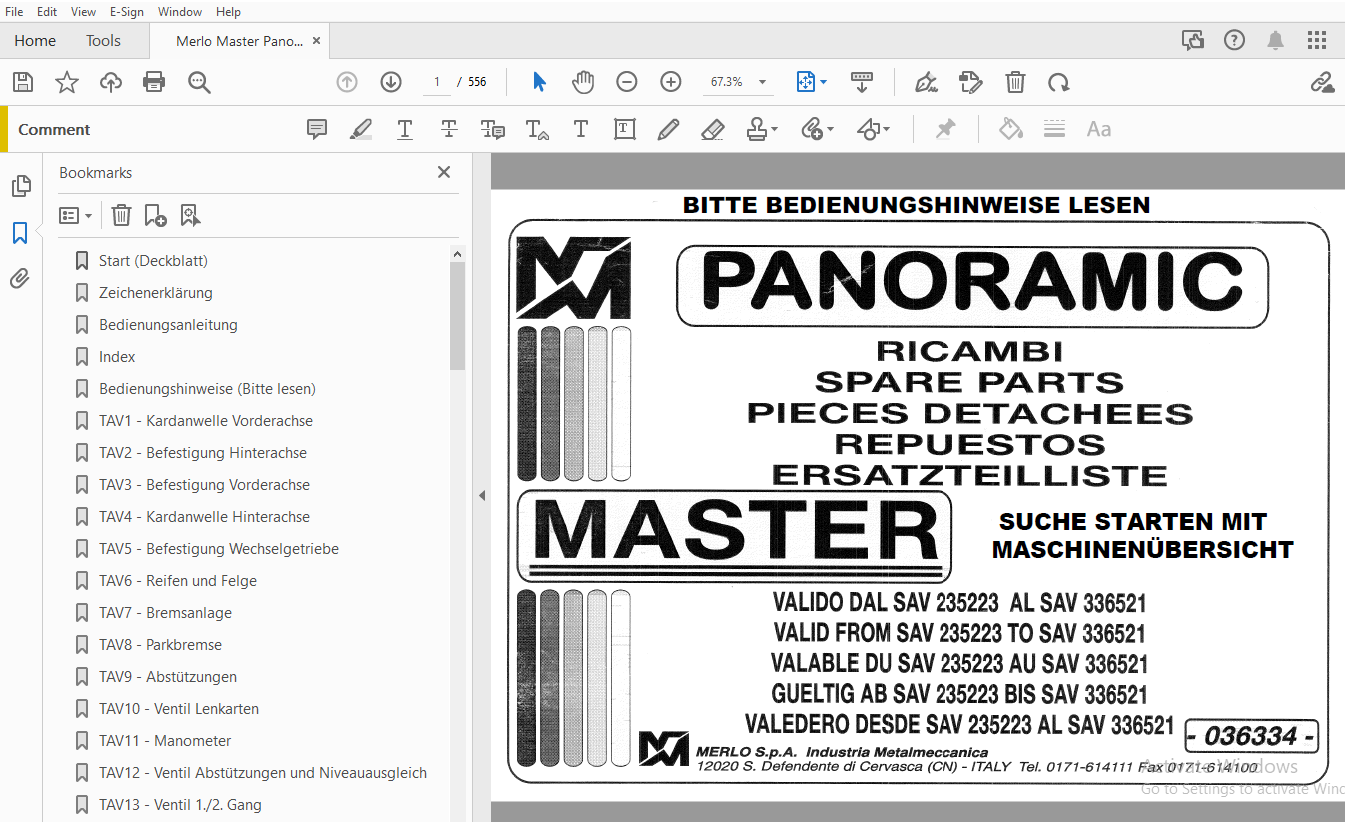Select the Add text comment tool
Image resolution: width=1345 pixels, height=822 pixels.
point(581,129)
